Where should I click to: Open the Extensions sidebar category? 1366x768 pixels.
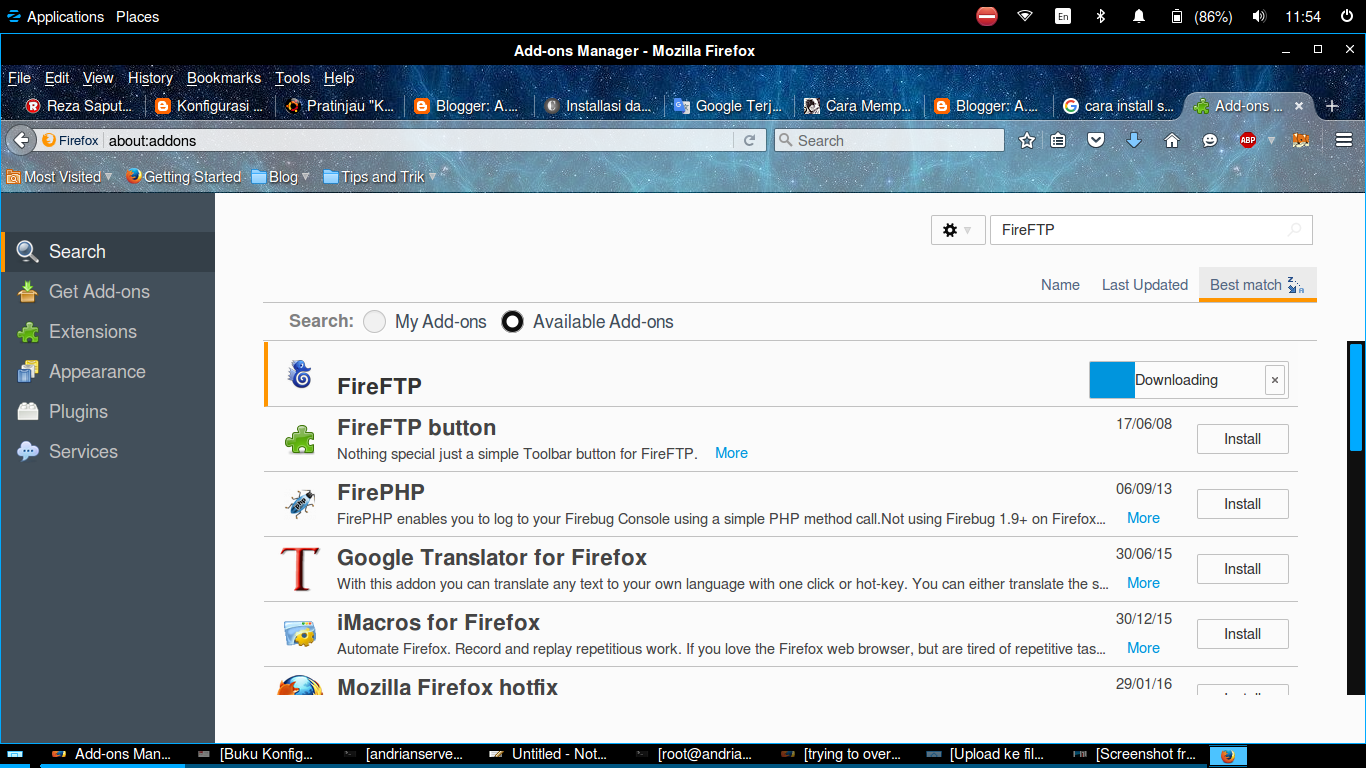pyautogui.click(x=108, y=331)
